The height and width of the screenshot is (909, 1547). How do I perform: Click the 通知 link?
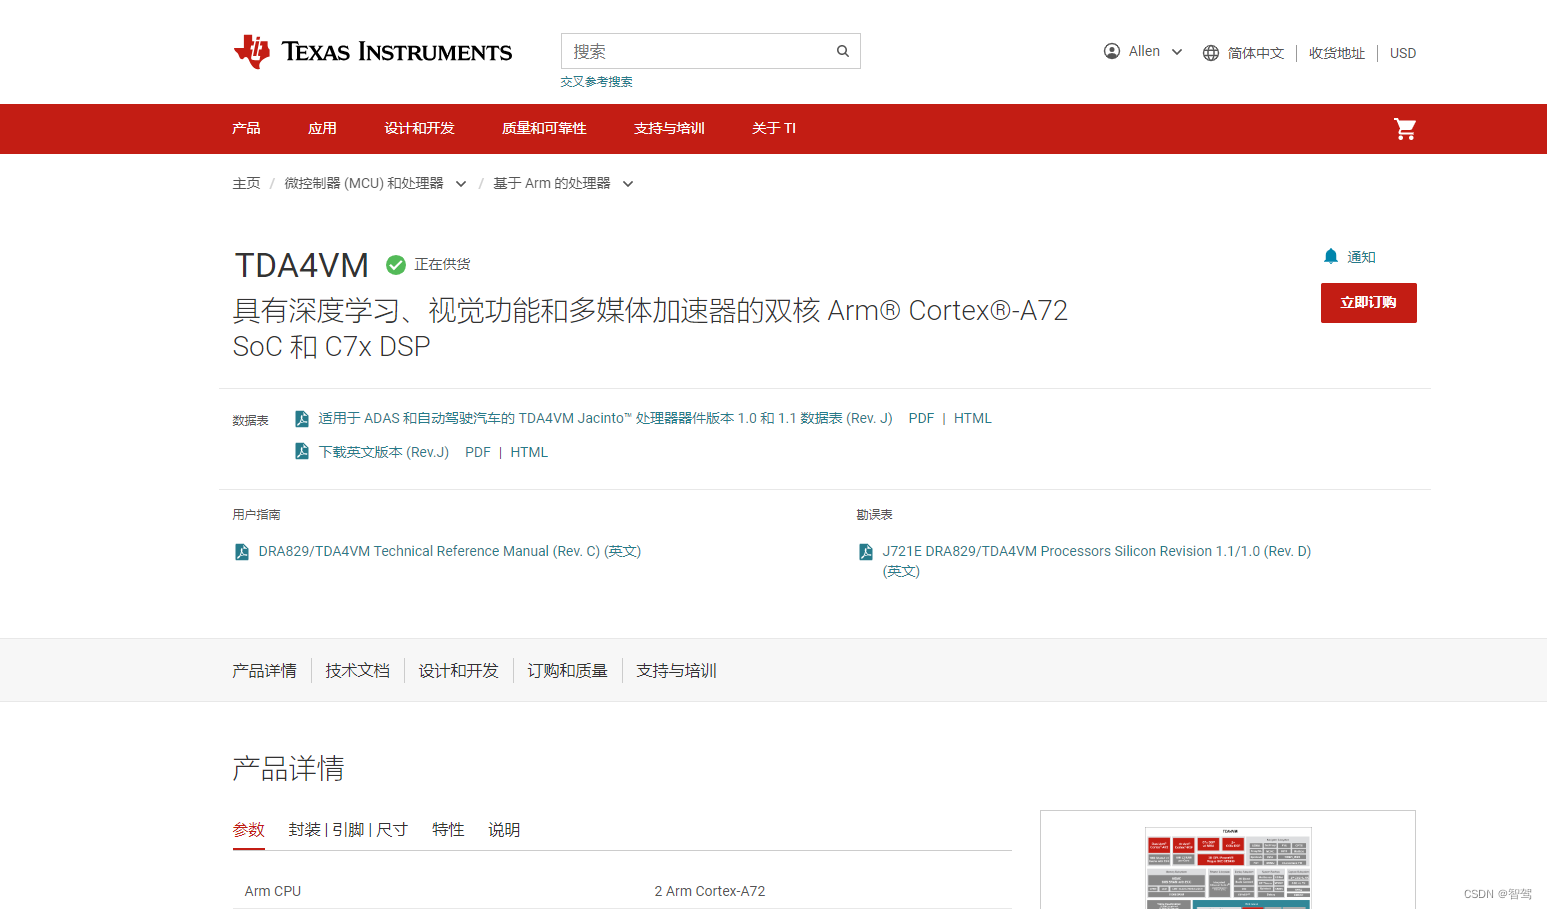tap(1361, 257)
